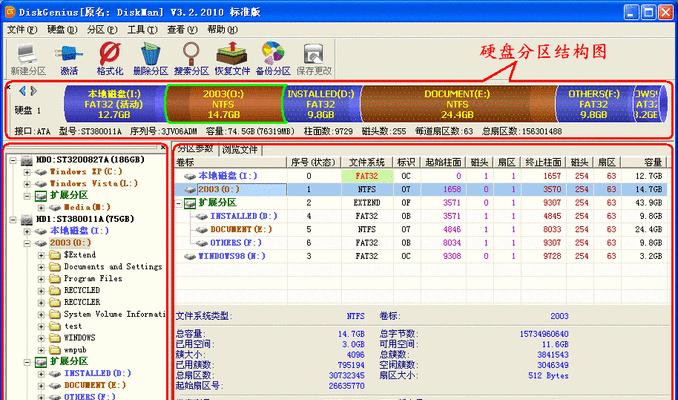Select 本地磁盘(I:) row in partition table
The width and height of the screenshot is (678, 400).
[x=421, y=176]
